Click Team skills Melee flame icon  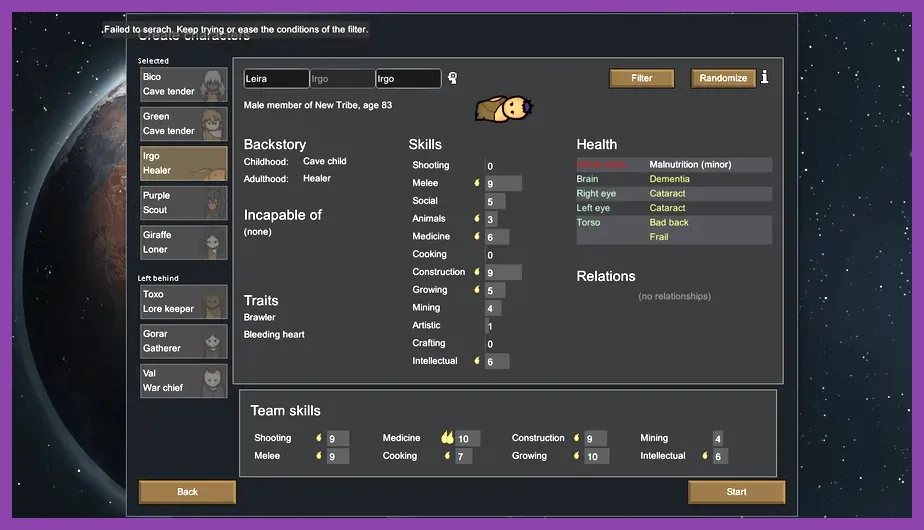tap(319, 455)
